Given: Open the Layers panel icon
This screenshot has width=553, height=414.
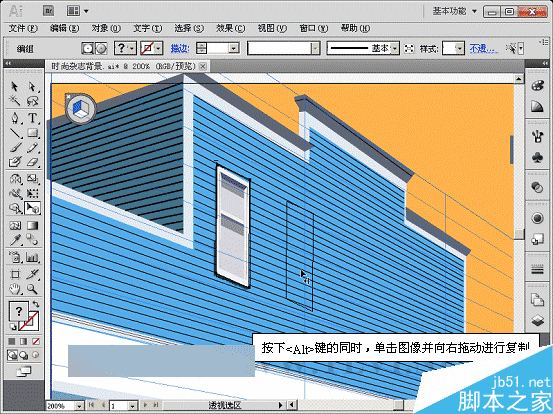Looking at the screenshot, I should [x=537, y=321].
